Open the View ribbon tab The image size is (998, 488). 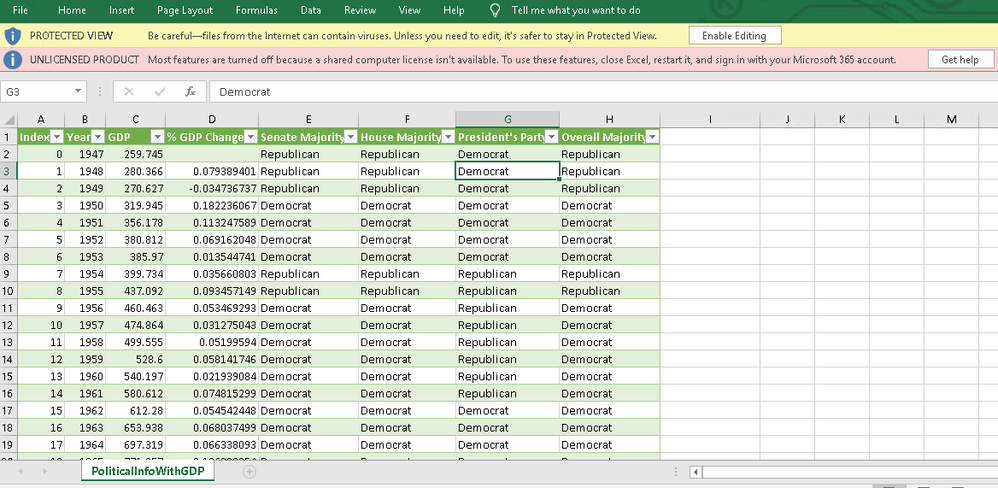[x=409, y=10]
